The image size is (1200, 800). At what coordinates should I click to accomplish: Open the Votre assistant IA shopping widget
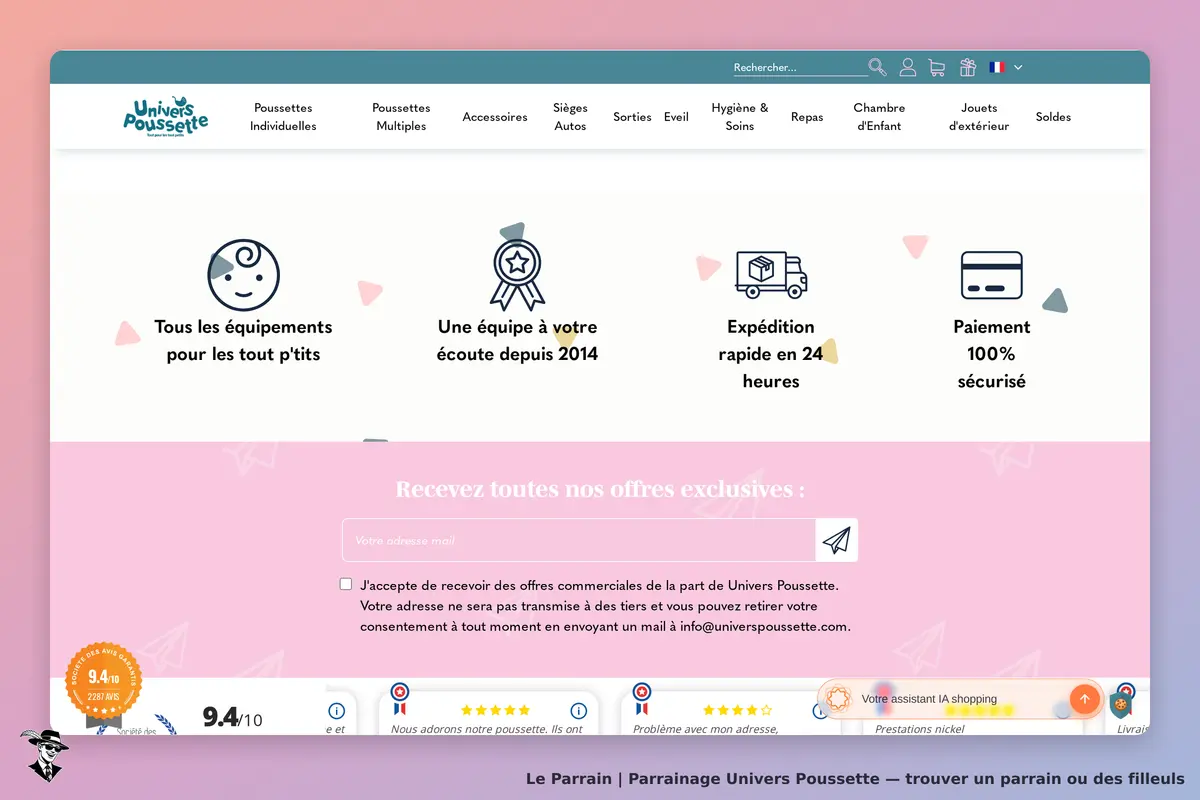tap(945, 699)
